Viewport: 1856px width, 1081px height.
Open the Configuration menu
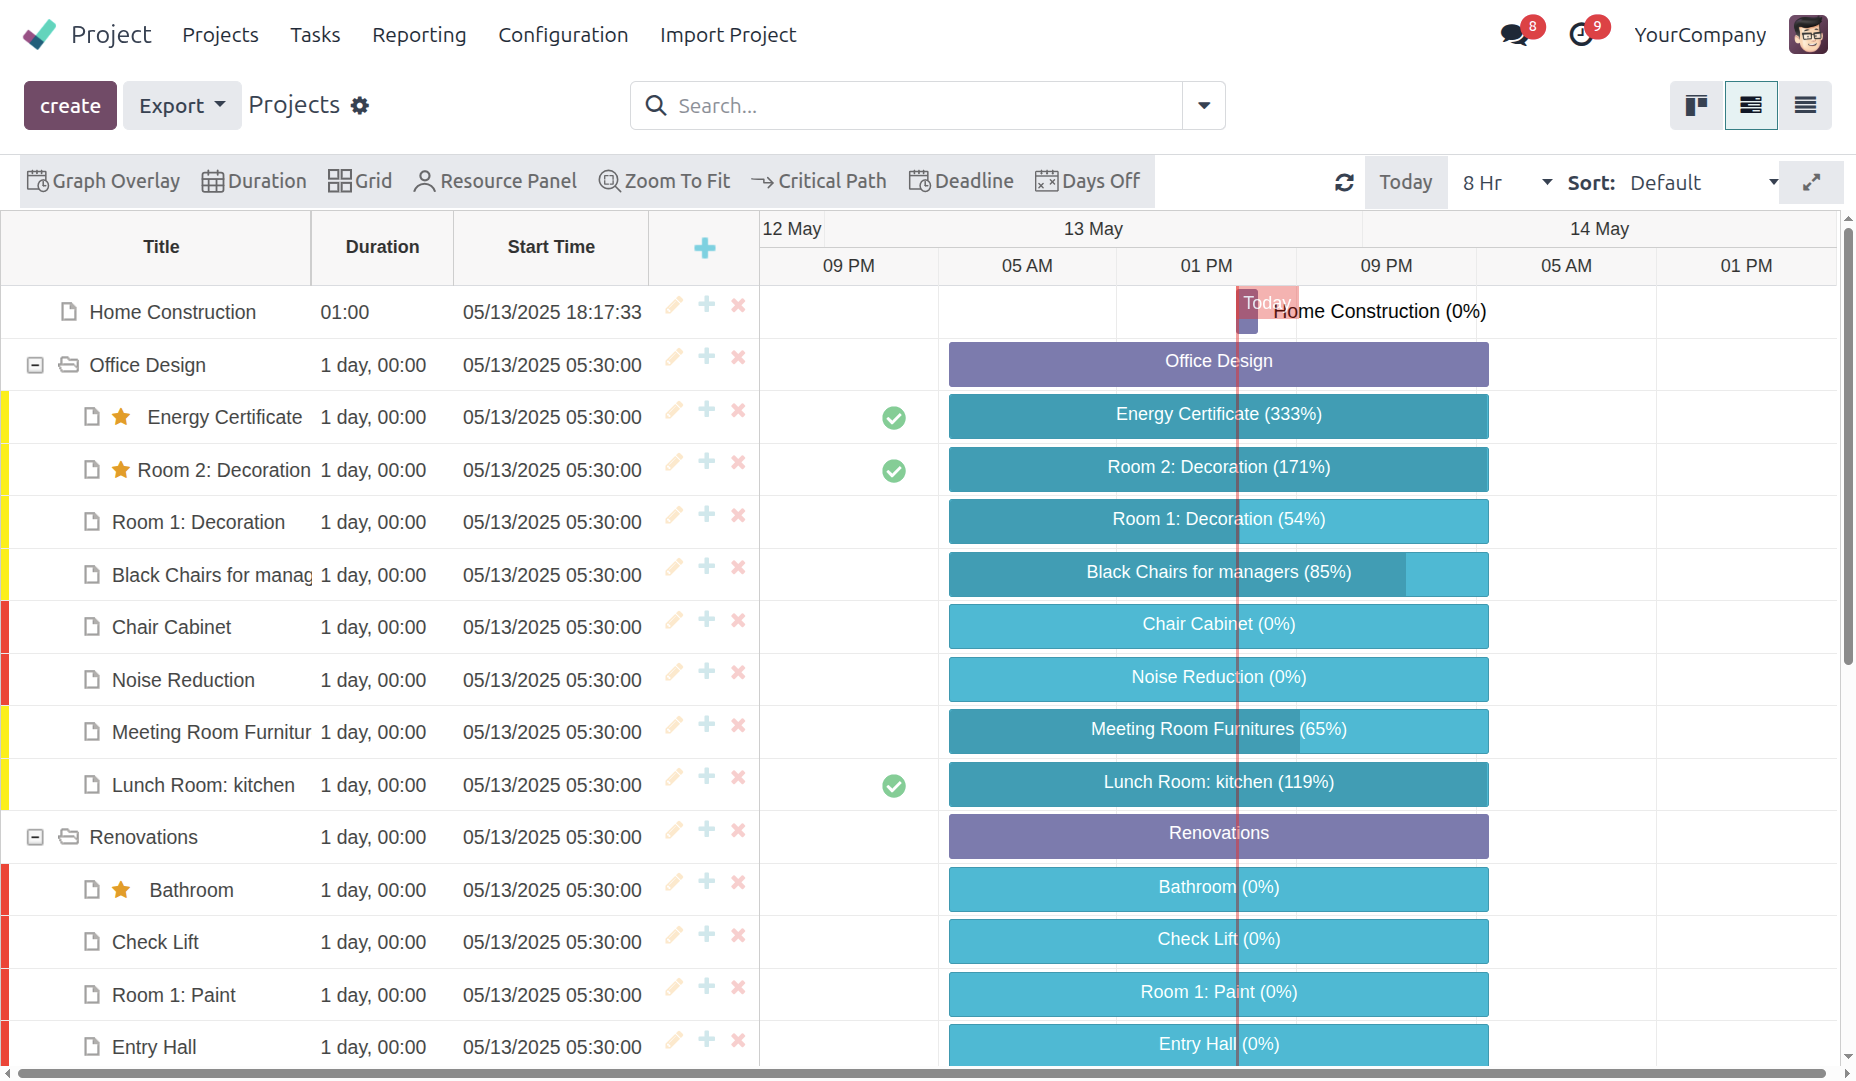[563, 35]
